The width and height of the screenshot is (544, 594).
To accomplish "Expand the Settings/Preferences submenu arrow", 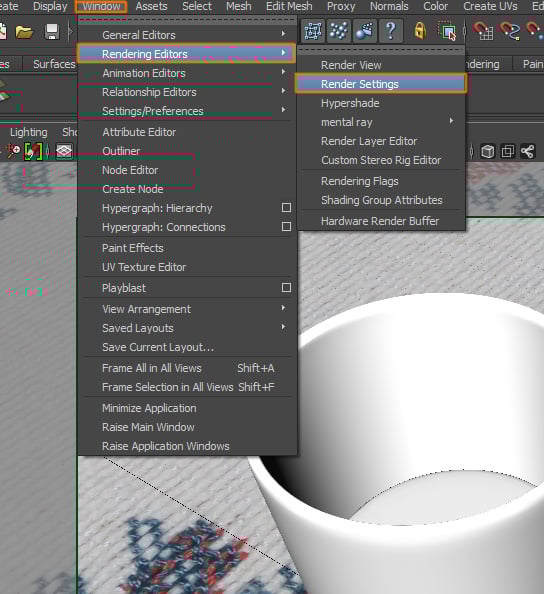I will (283, 109).
